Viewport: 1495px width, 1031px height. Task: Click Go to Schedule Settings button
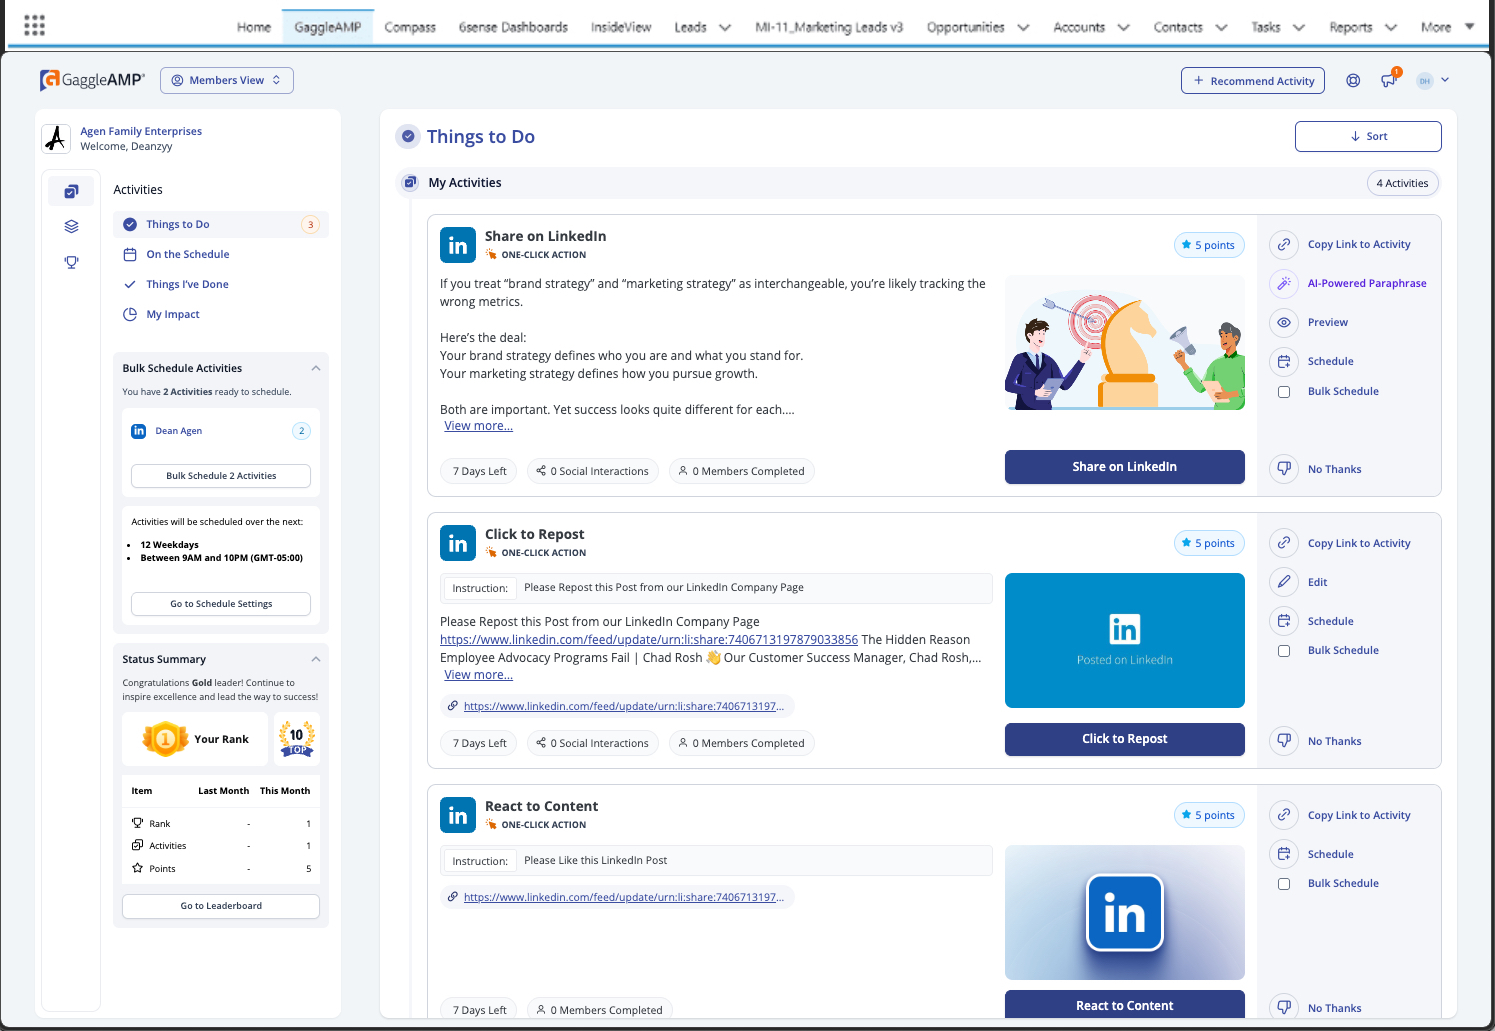pyautogui.click(x=221, y=604)
